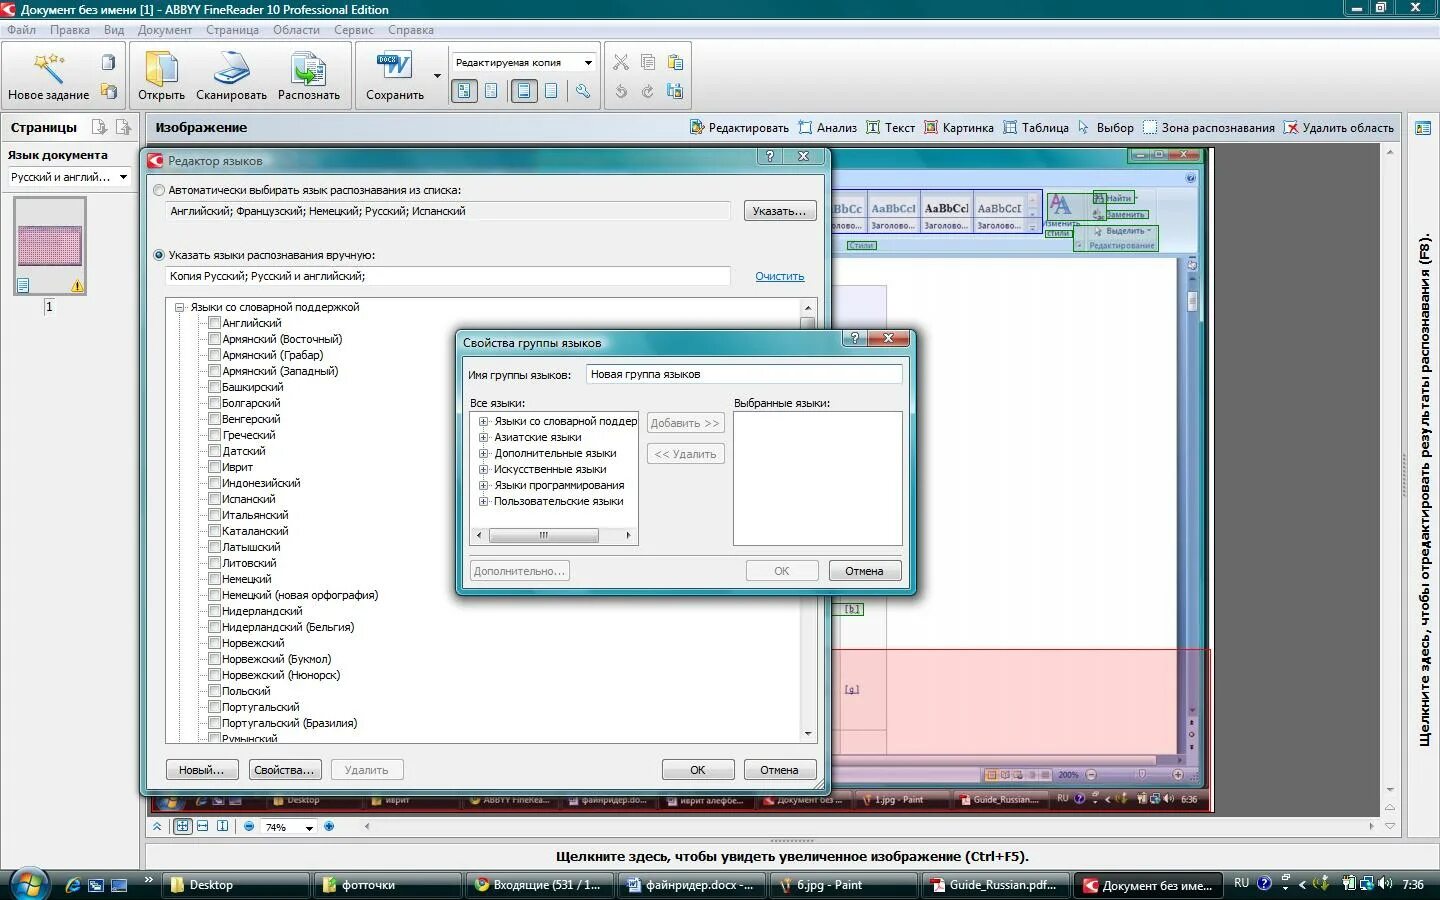Click the Распознать recognize icon
This screenshot has width=1440, height=900.
(308, 68)
